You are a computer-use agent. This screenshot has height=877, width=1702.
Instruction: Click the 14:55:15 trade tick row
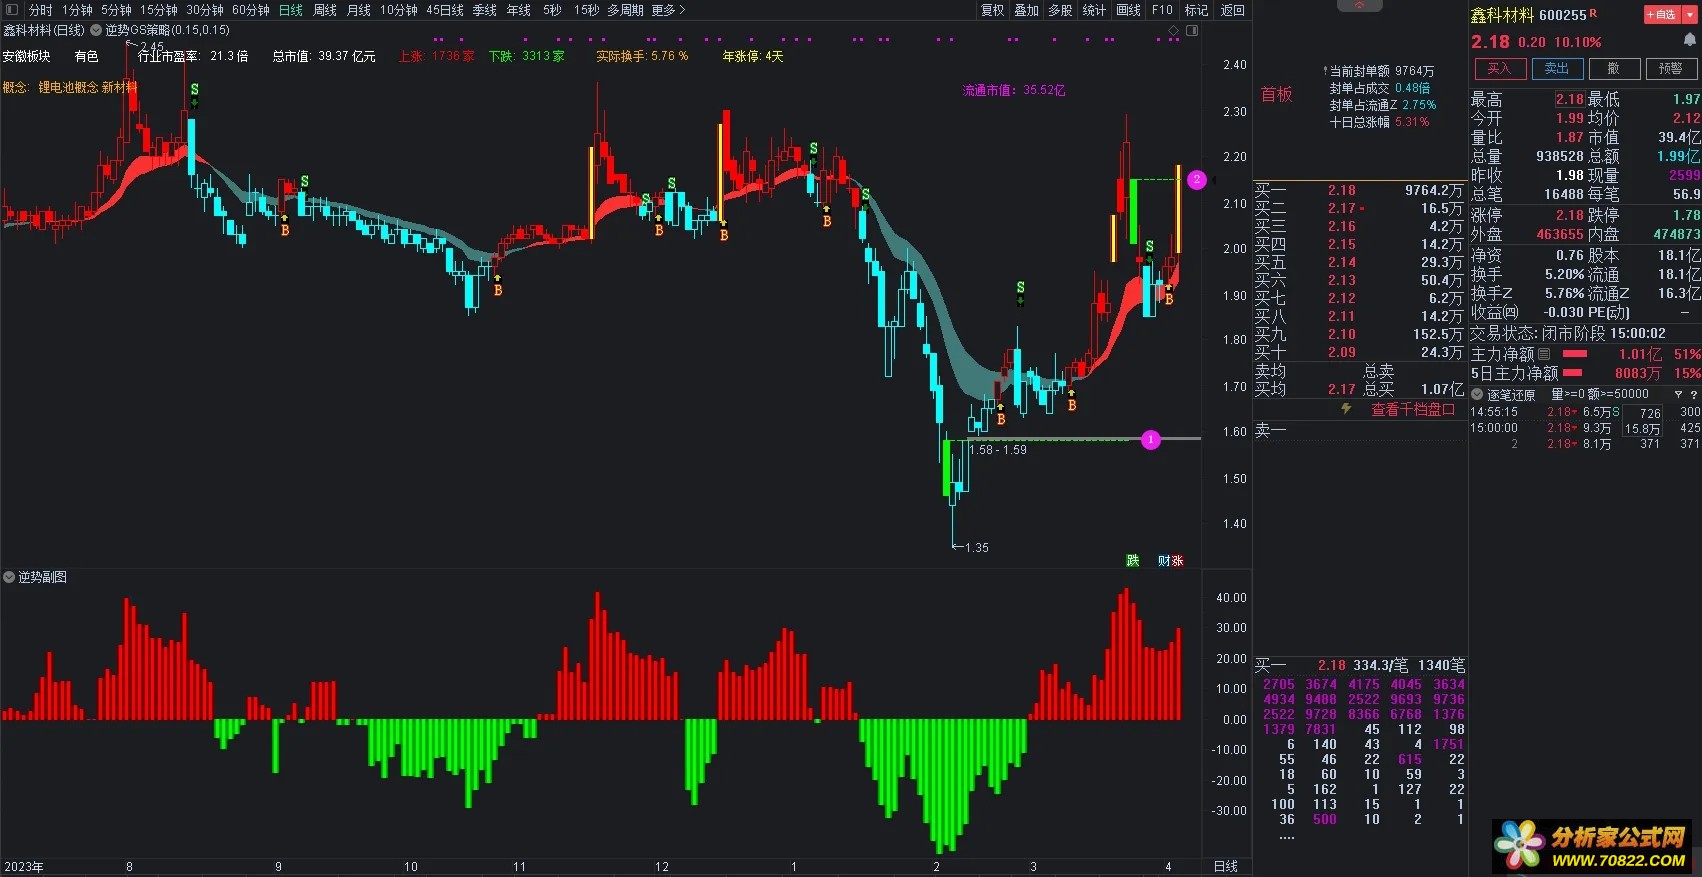1584,412
